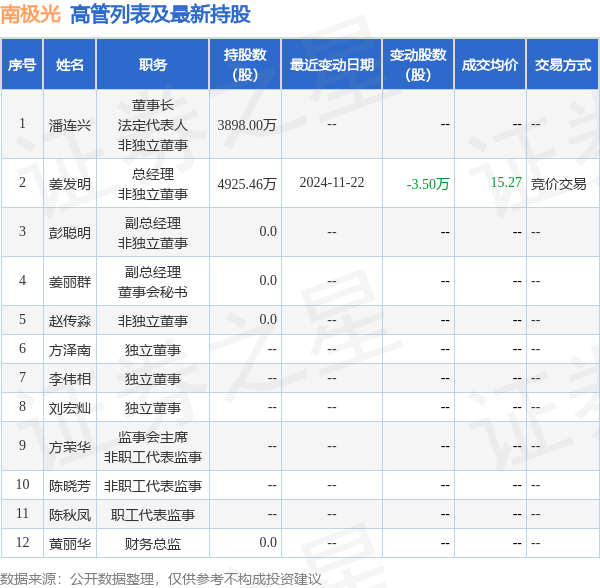The width and height of the screenshot is (600, 588).
Task: Select the 15.27 average price value
Action: [x=506, y=182]
